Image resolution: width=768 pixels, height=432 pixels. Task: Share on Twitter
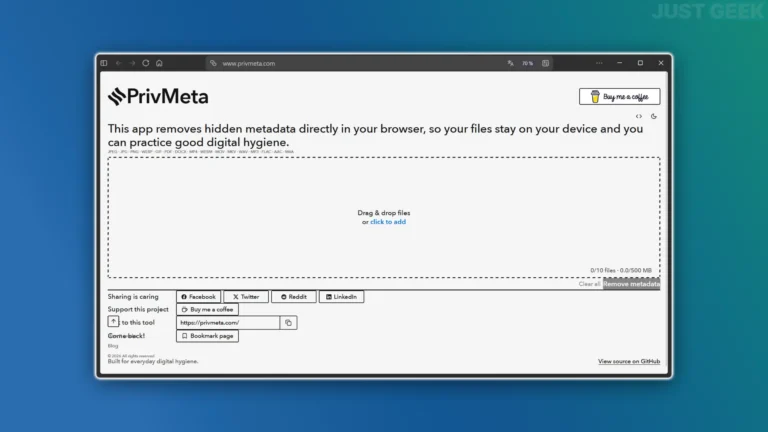coord(246,297)
